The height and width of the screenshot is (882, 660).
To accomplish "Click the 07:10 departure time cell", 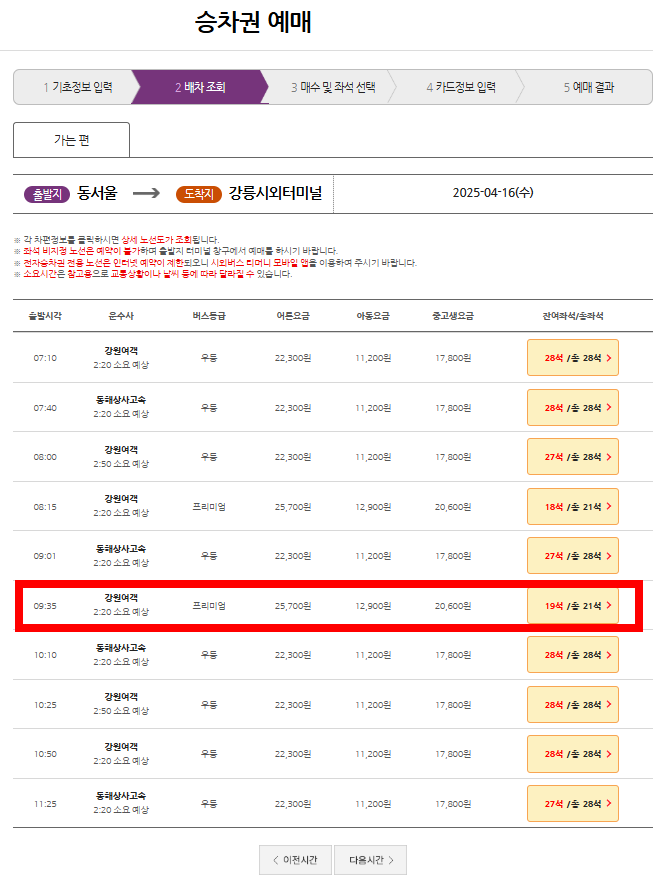I will [45, 358].
